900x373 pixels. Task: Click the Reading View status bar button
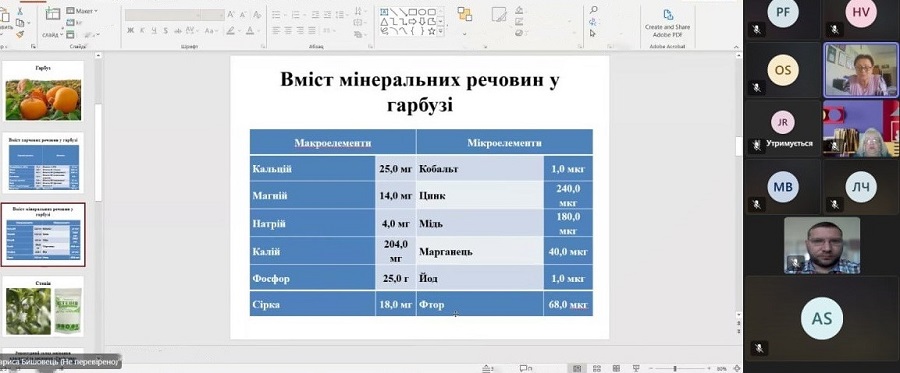616,368
